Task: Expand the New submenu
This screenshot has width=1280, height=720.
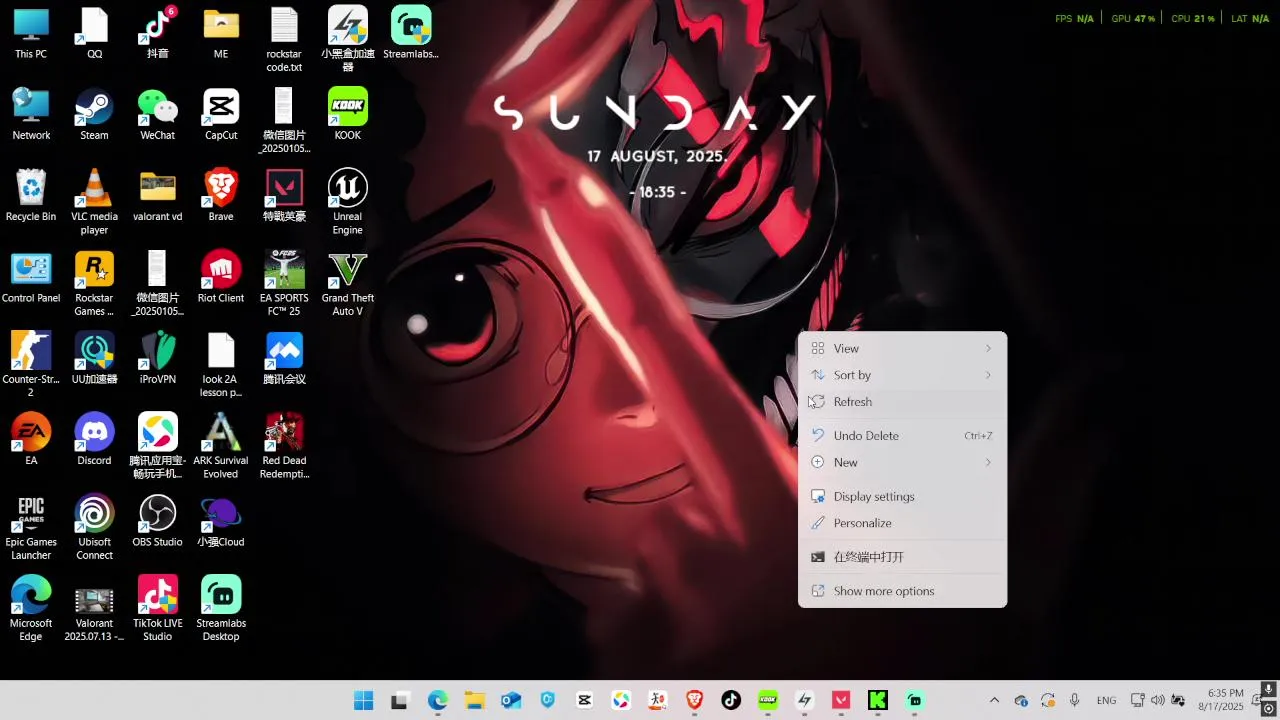Action: (x=902, y=462)
